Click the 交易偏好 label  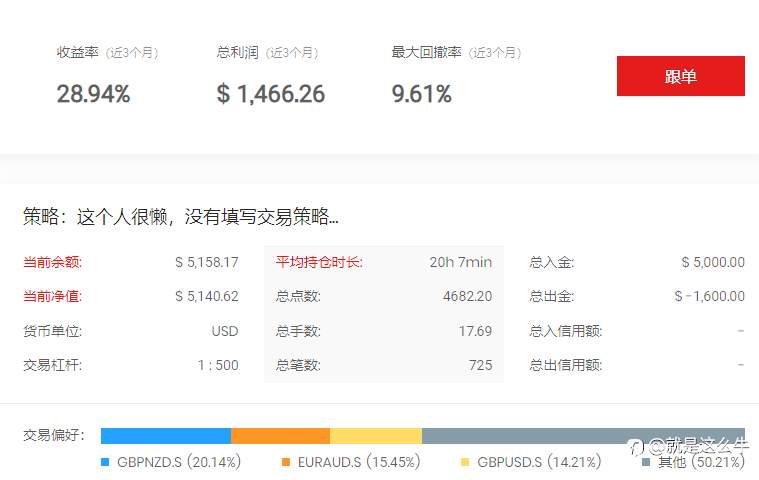point(54,435)
